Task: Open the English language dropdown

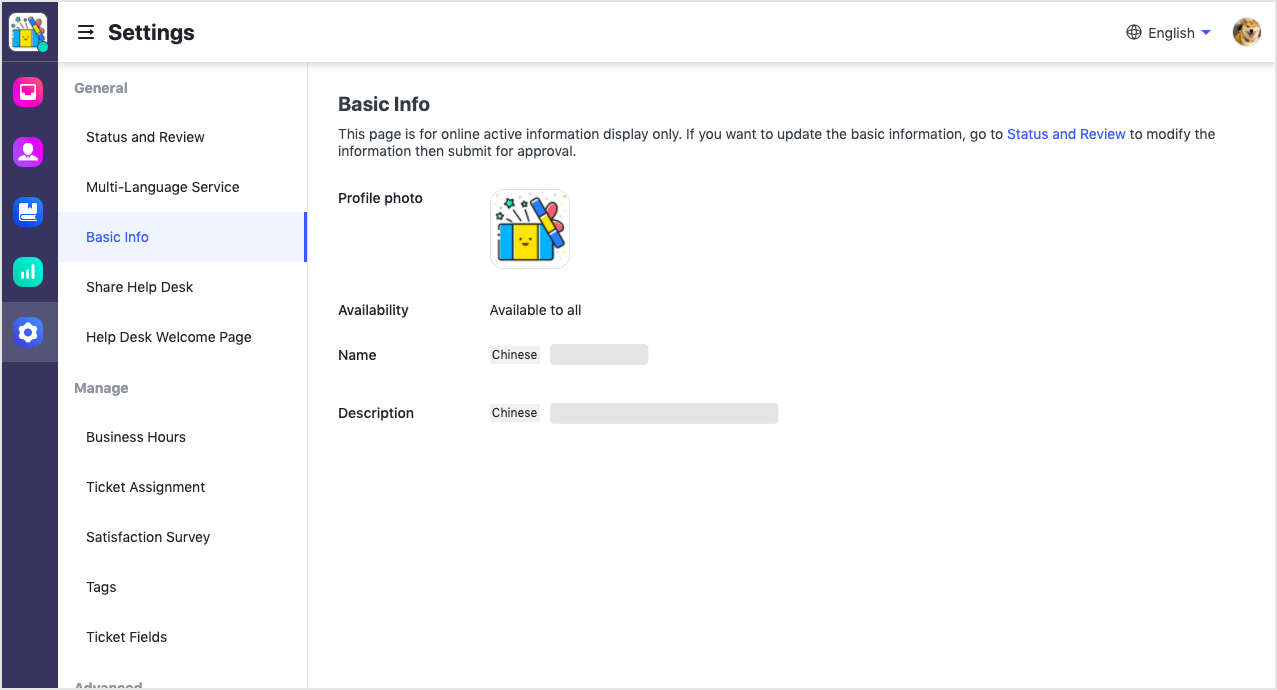Action: click(x=1170, y=32)
